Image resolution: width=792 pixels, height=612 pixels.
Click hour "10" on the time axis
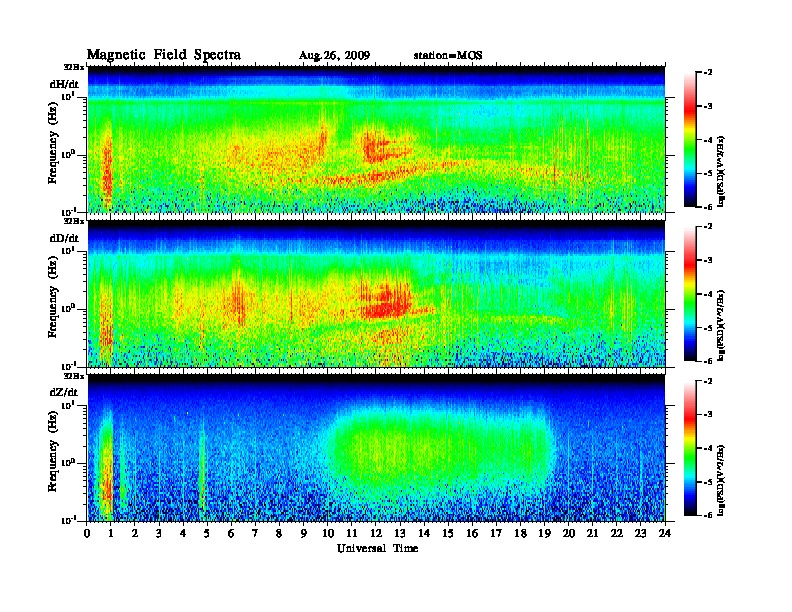tap(328, 534)
